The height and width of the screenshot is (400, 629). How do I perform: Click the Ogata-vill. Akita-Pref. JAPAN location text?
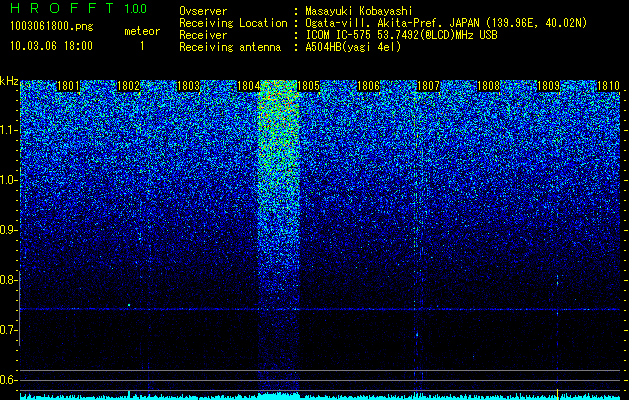pos(445,23)
